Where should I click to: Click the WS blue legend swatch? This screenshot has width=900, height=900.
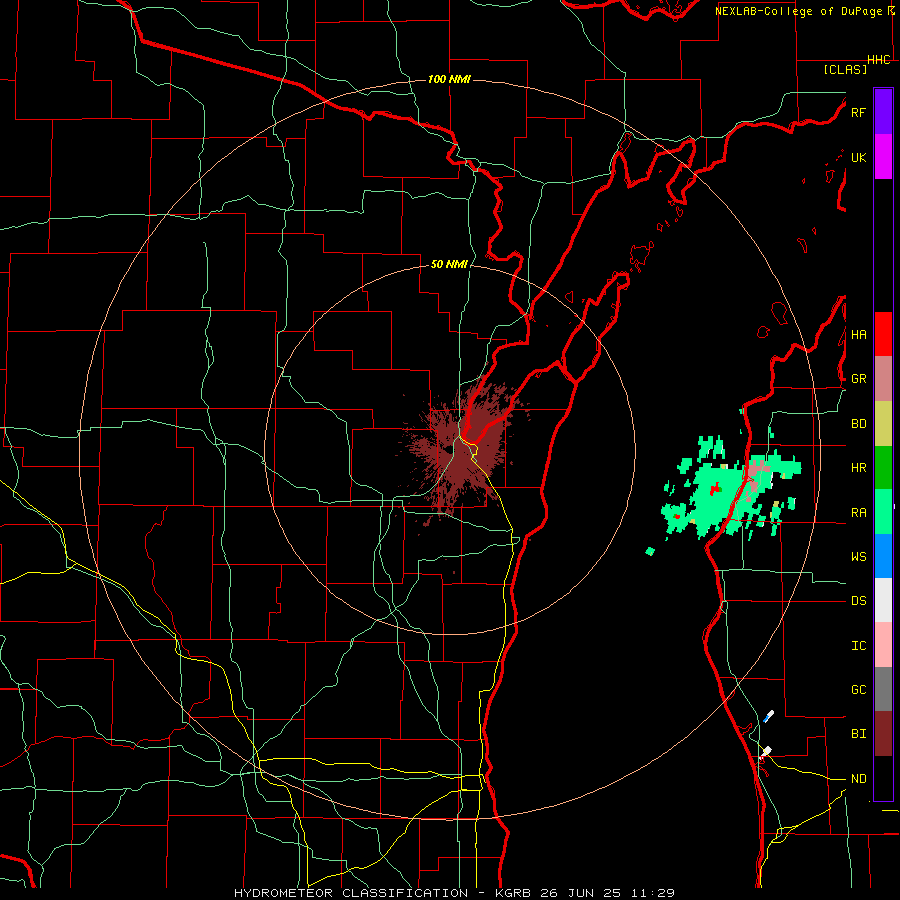(883, 556)
